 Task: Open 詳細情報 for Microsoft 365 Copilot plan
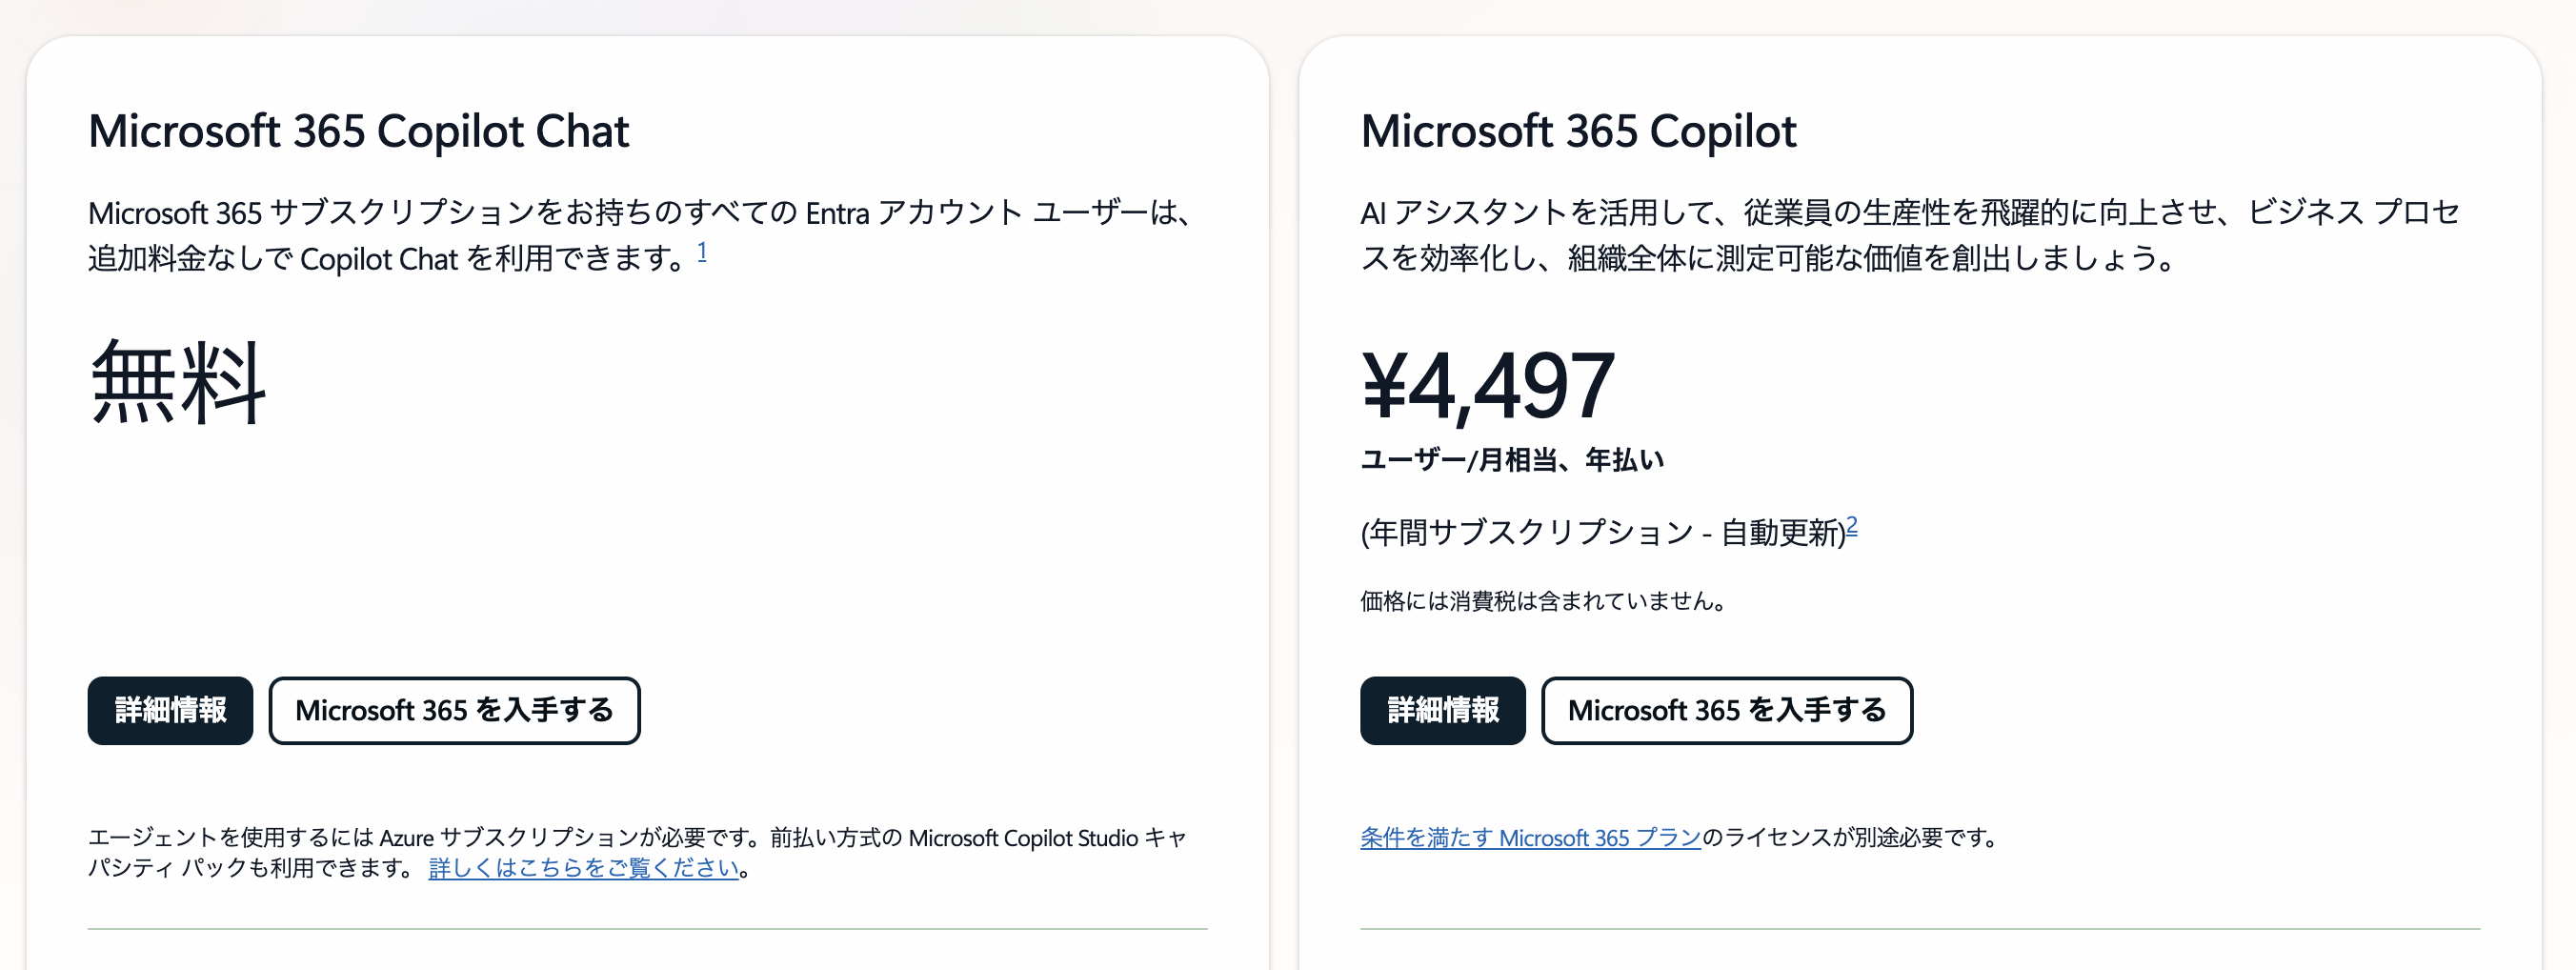click(x=1442, y=710)
